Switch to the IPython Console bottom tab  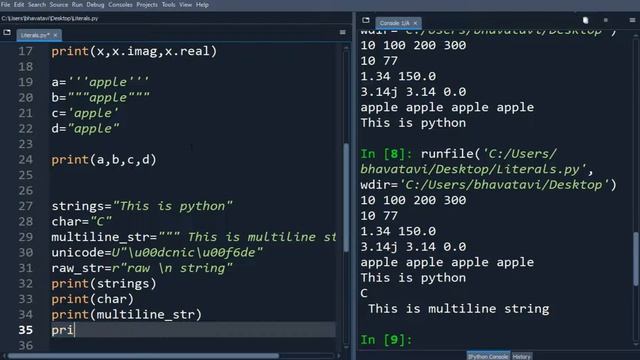point(488,356)
